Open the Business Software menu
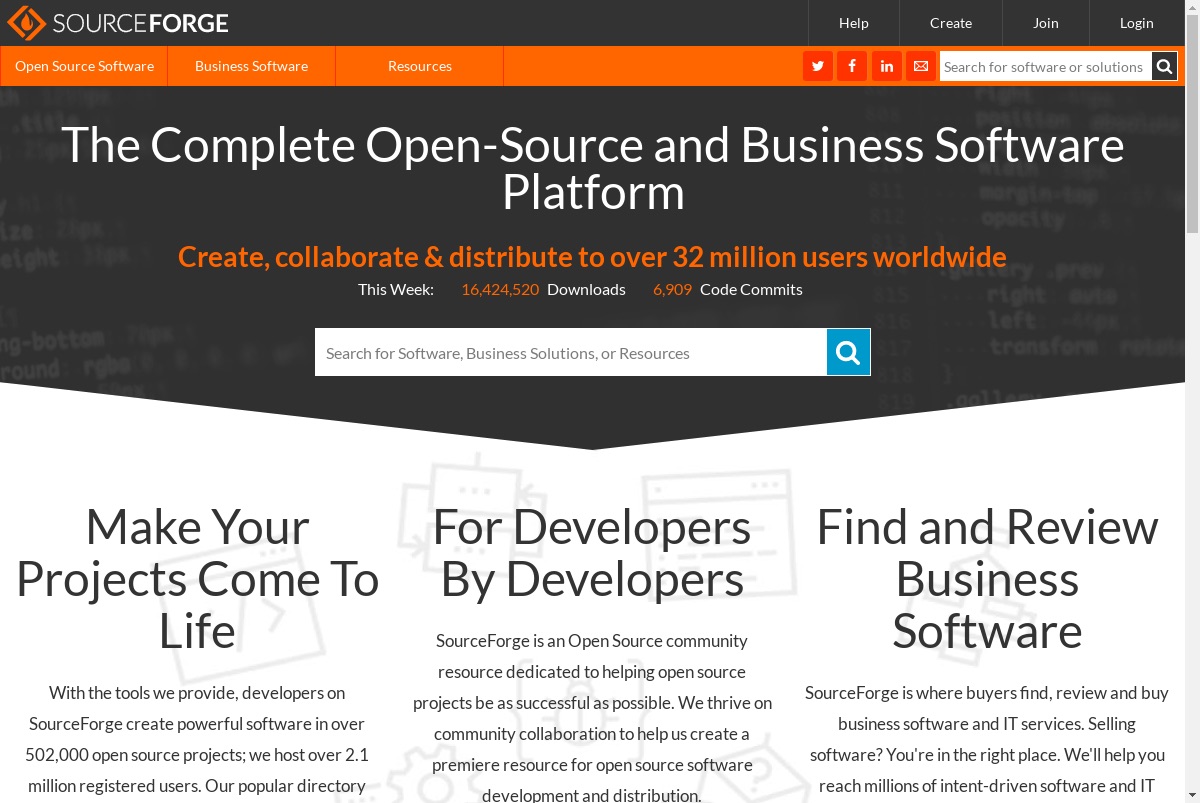 pos(251,66)
